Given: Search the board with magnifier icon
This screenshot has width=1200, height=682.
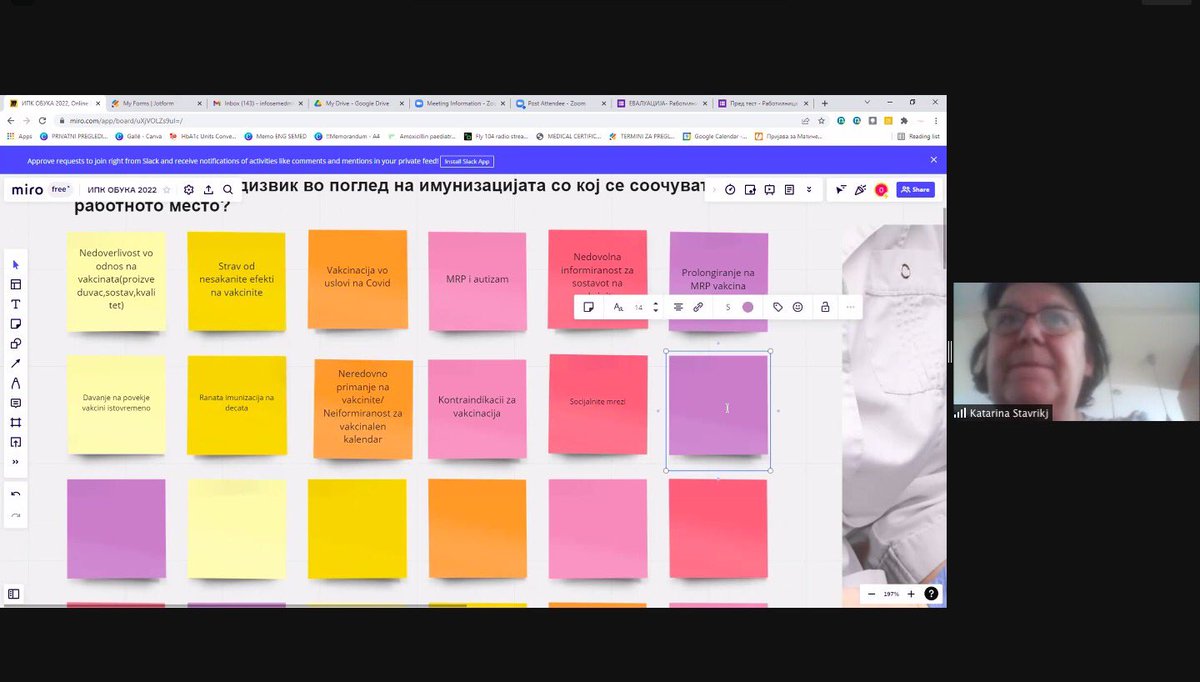Looking at the screenshot, I should [x=228, y=189].
